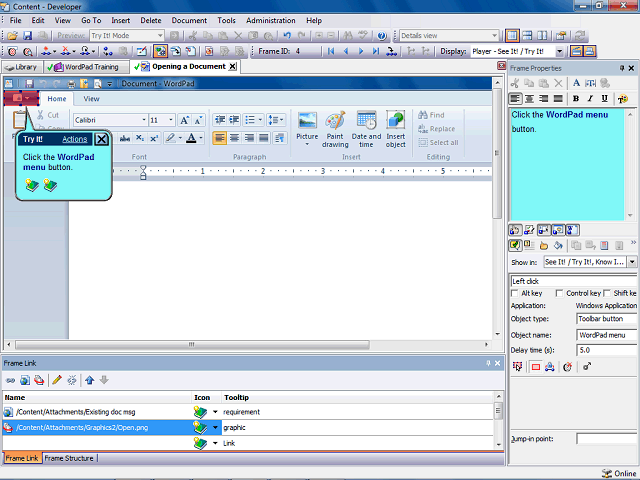Click Replace in WordPad Editing group

pos(436,129)
